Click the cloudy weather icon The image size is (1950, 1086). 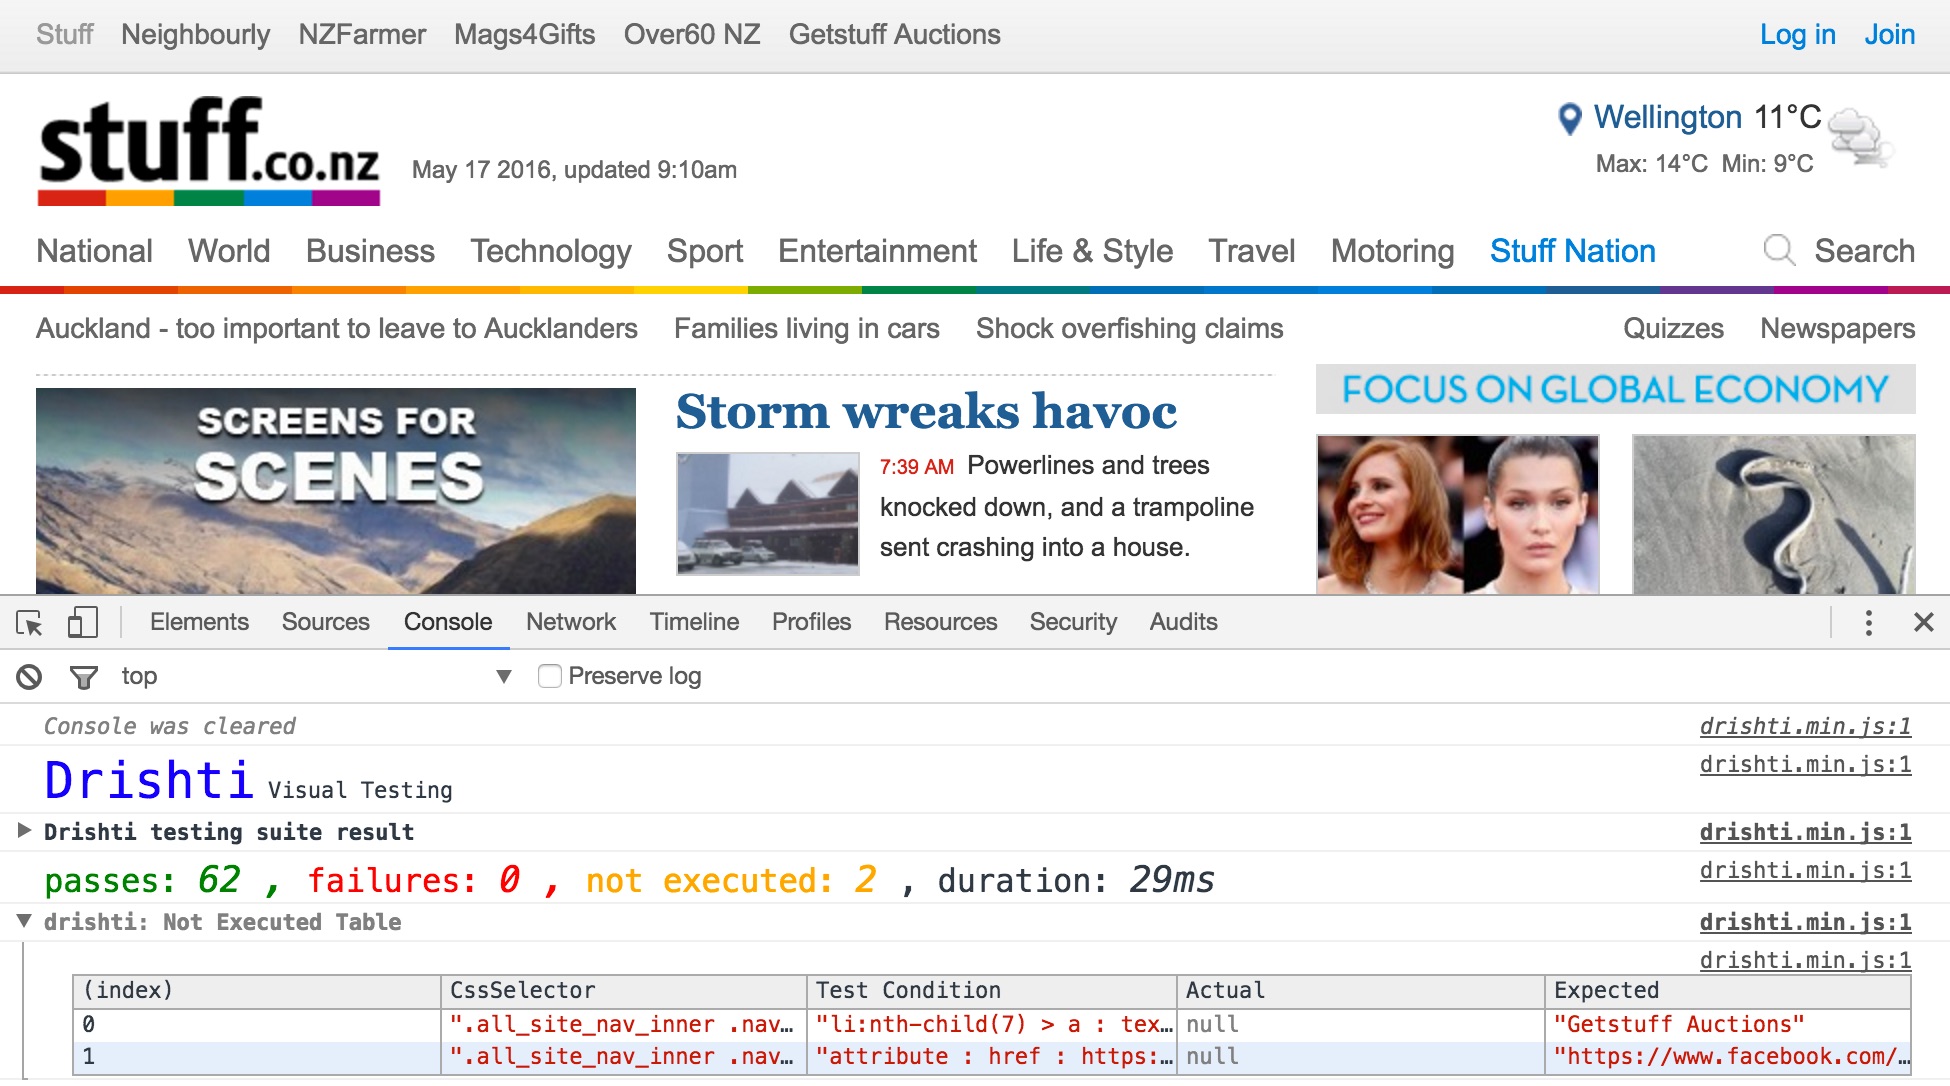[1859, 137]
